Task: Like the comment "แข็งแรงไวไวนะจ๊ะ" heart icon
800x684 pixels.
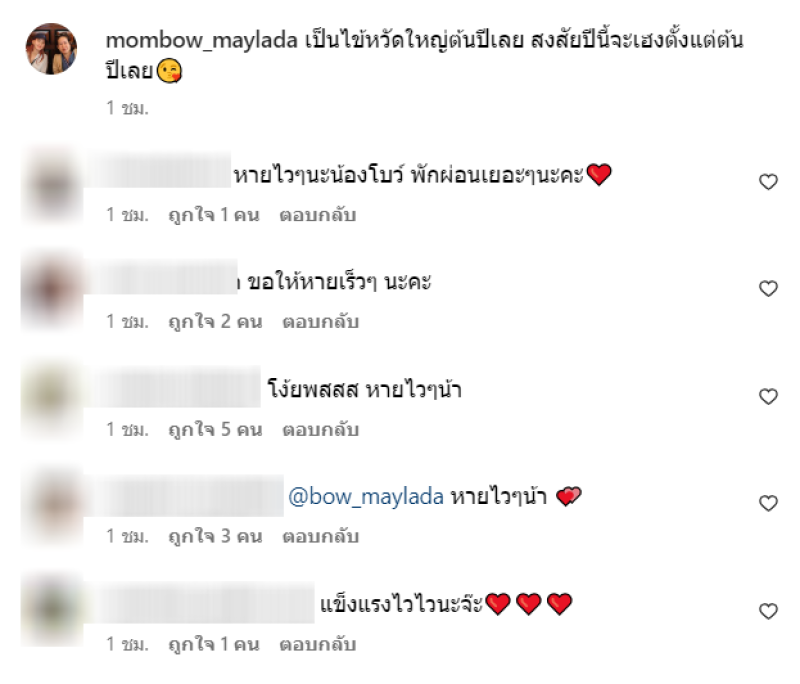Action: [x=768, y=611]
